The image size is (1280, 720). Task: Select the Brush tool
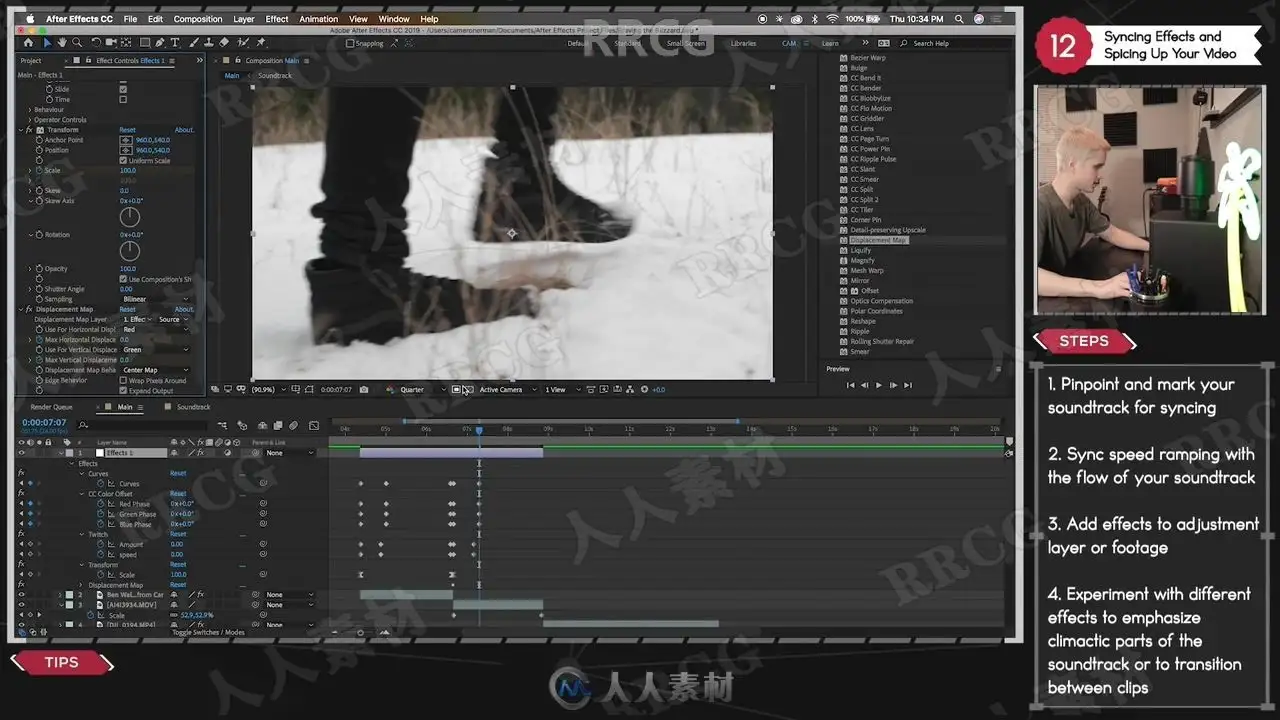pos(192,43)
